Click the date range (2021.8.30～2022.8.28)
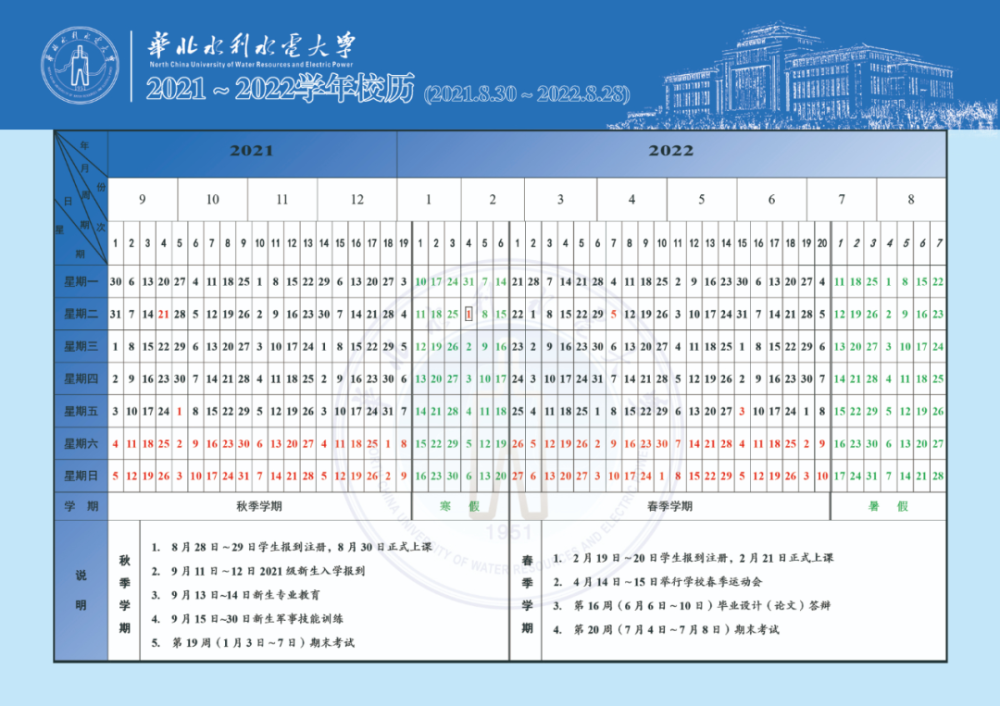This screenshot has width=1000, height=706. click(527, 94)
